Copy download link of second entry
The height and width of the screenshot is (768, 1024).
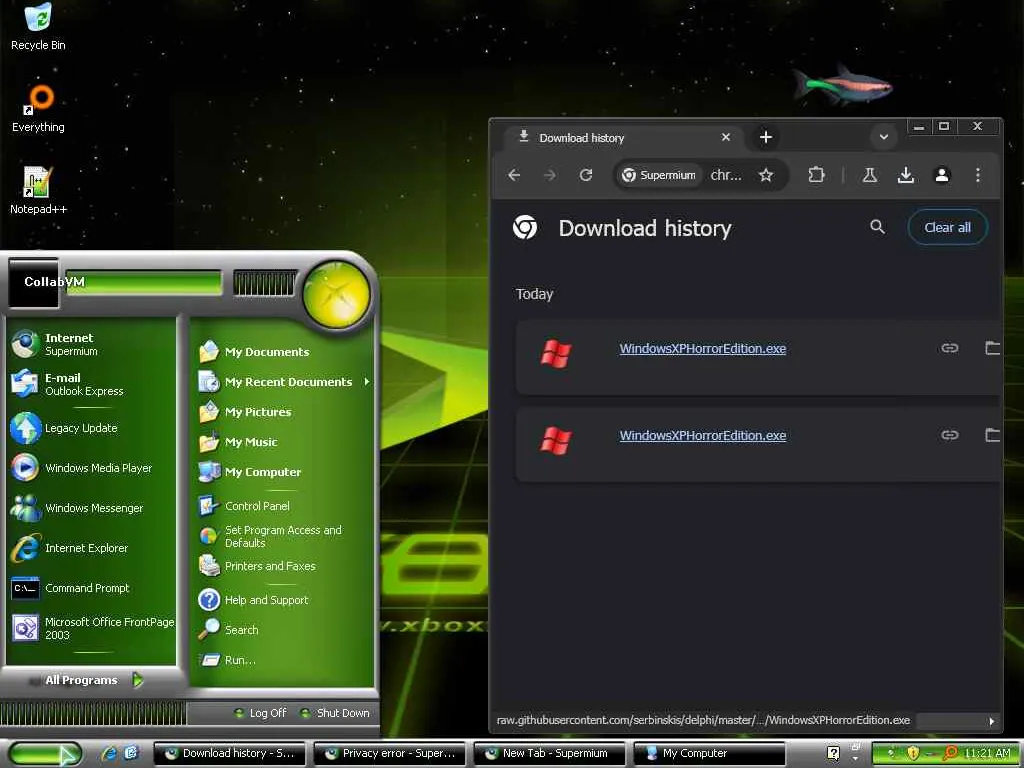(950, 435)
